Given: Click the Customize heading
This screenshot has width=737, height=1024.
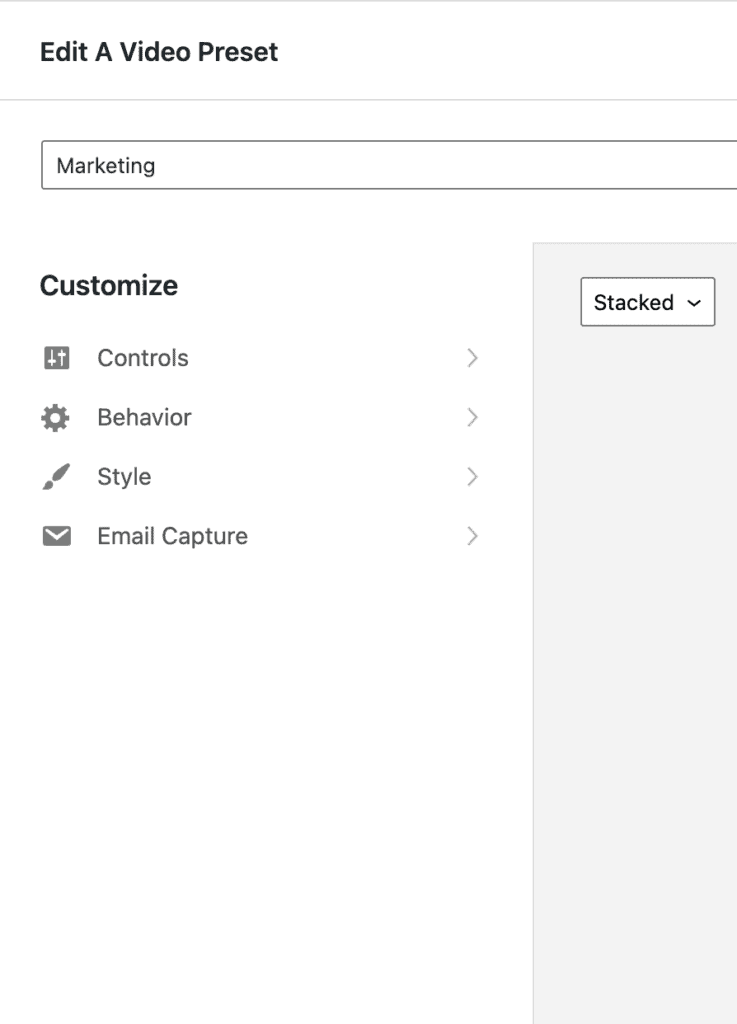Looking at the screenshot, I should pyautogui.click(x=108, y=285).
